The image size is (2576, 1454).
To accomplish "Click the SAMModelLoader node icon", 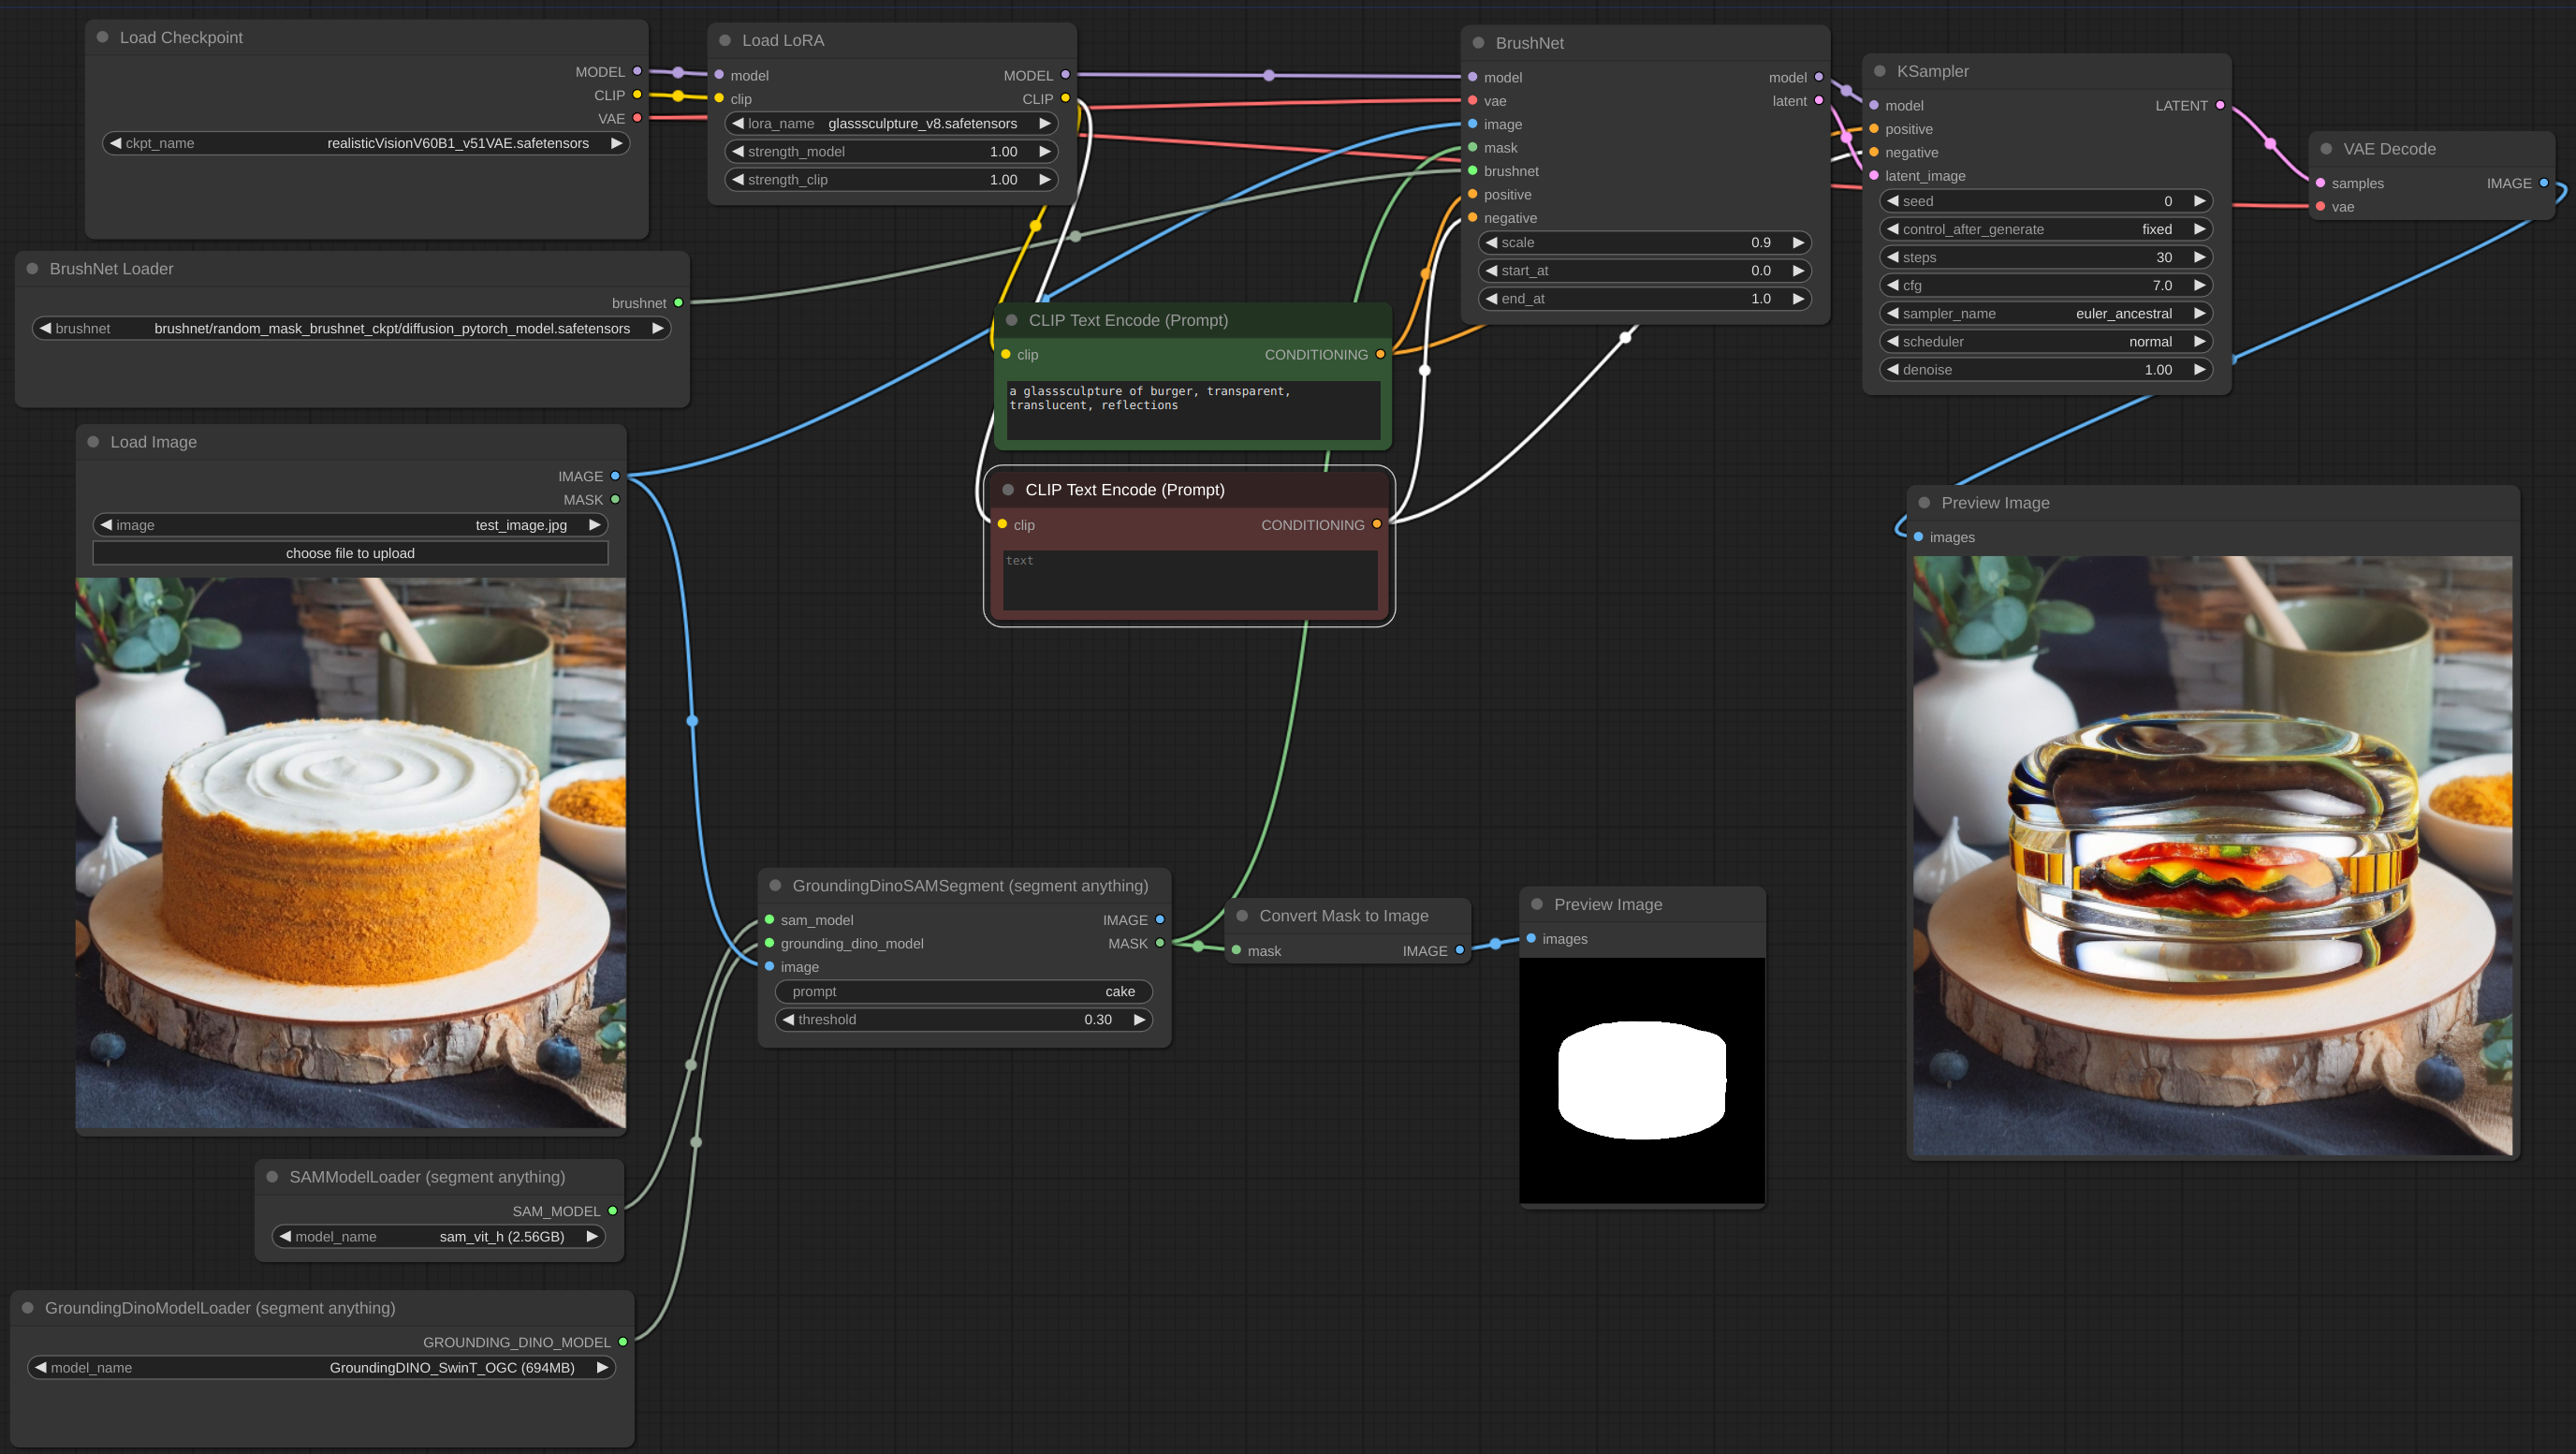I will point(269,1176).
